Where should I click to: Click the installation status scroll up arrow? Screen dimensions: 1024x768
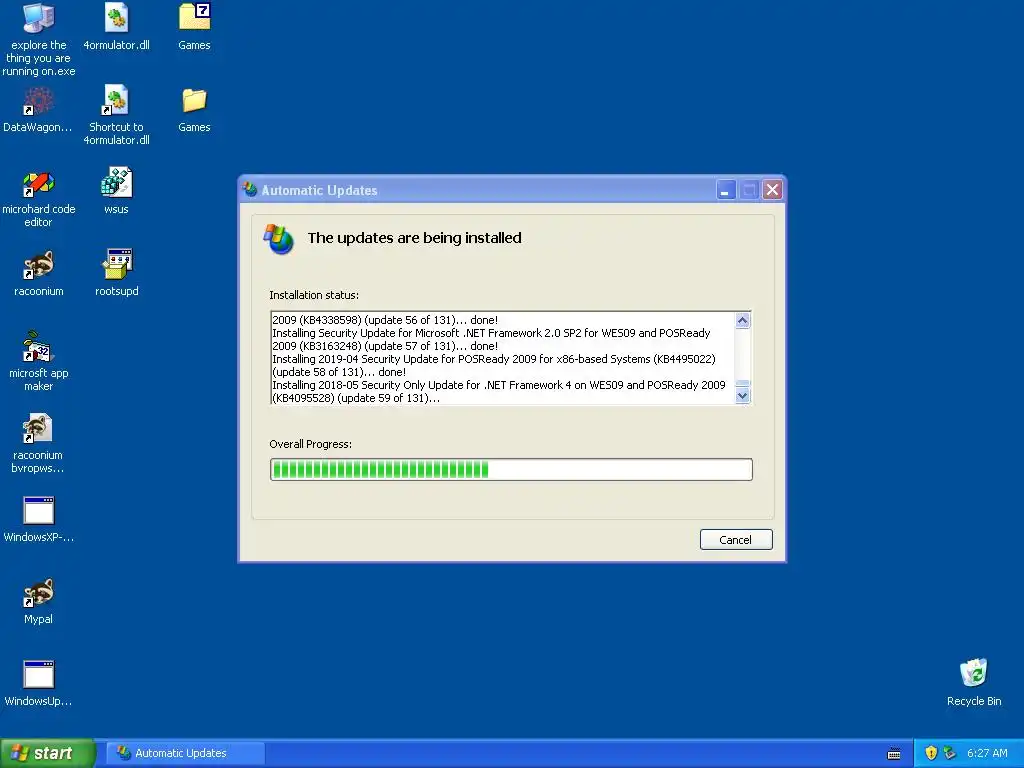pos(743,320)
